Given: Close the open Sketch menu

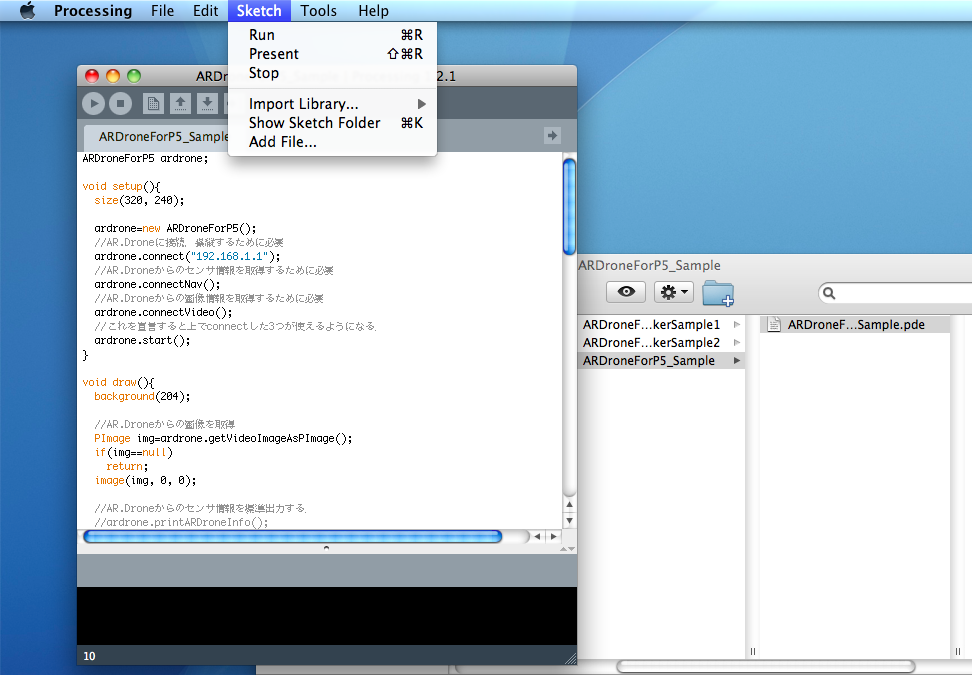Looking at the screenshot, I should (259, 11).
